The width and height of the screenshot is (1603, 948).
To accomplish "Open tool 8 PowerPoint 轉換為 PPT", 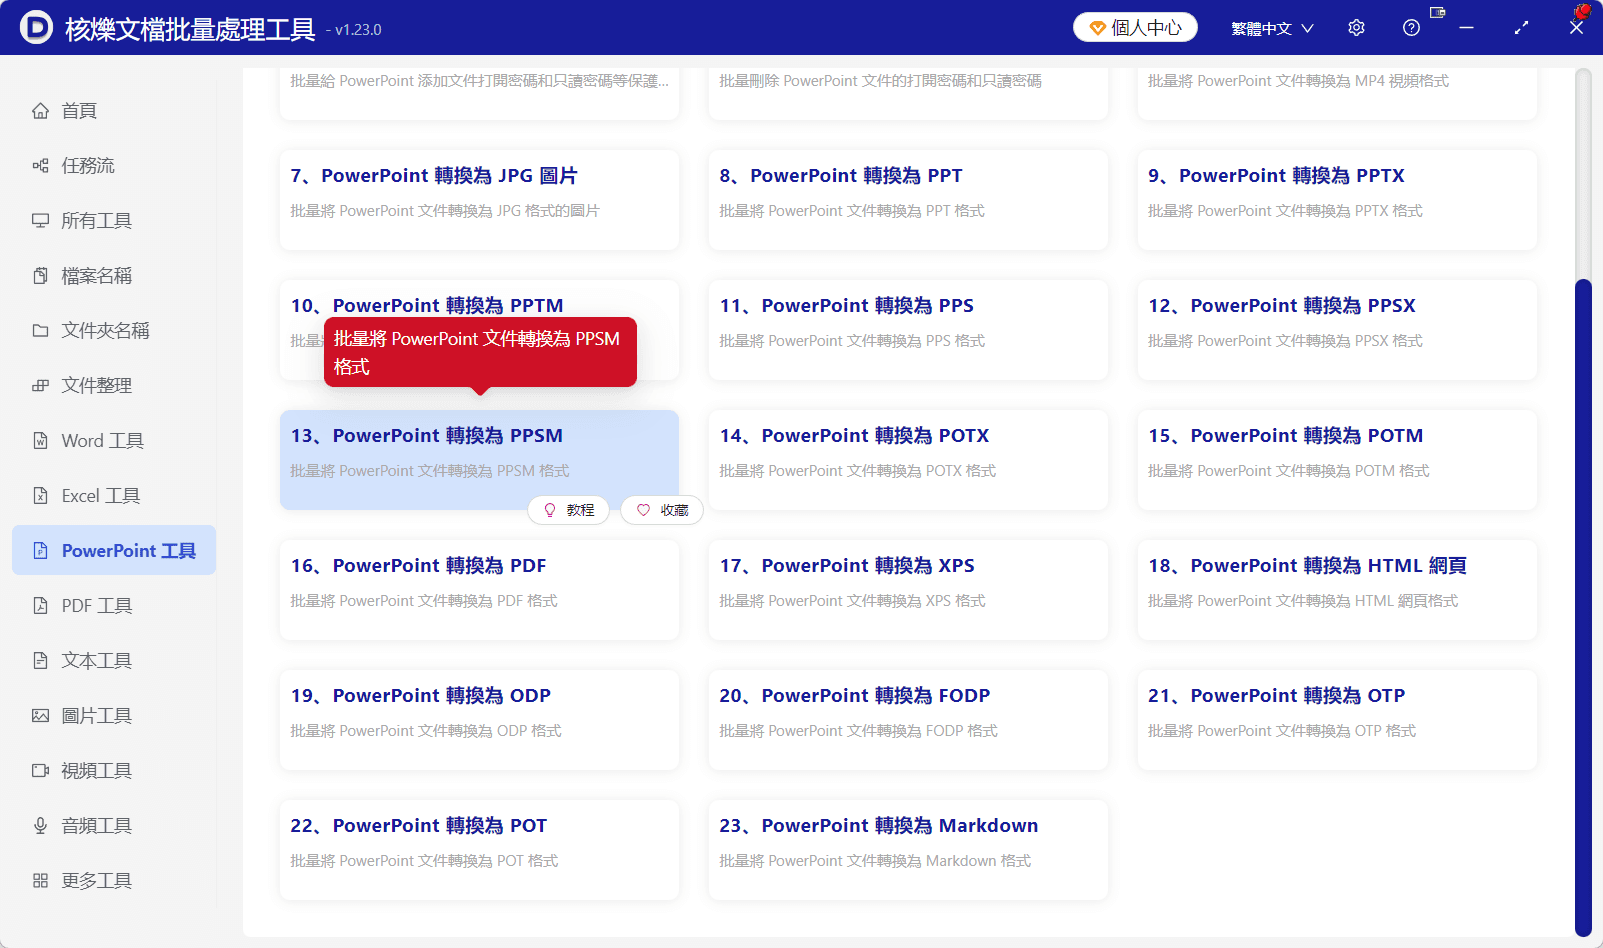I will pos(908,200).
